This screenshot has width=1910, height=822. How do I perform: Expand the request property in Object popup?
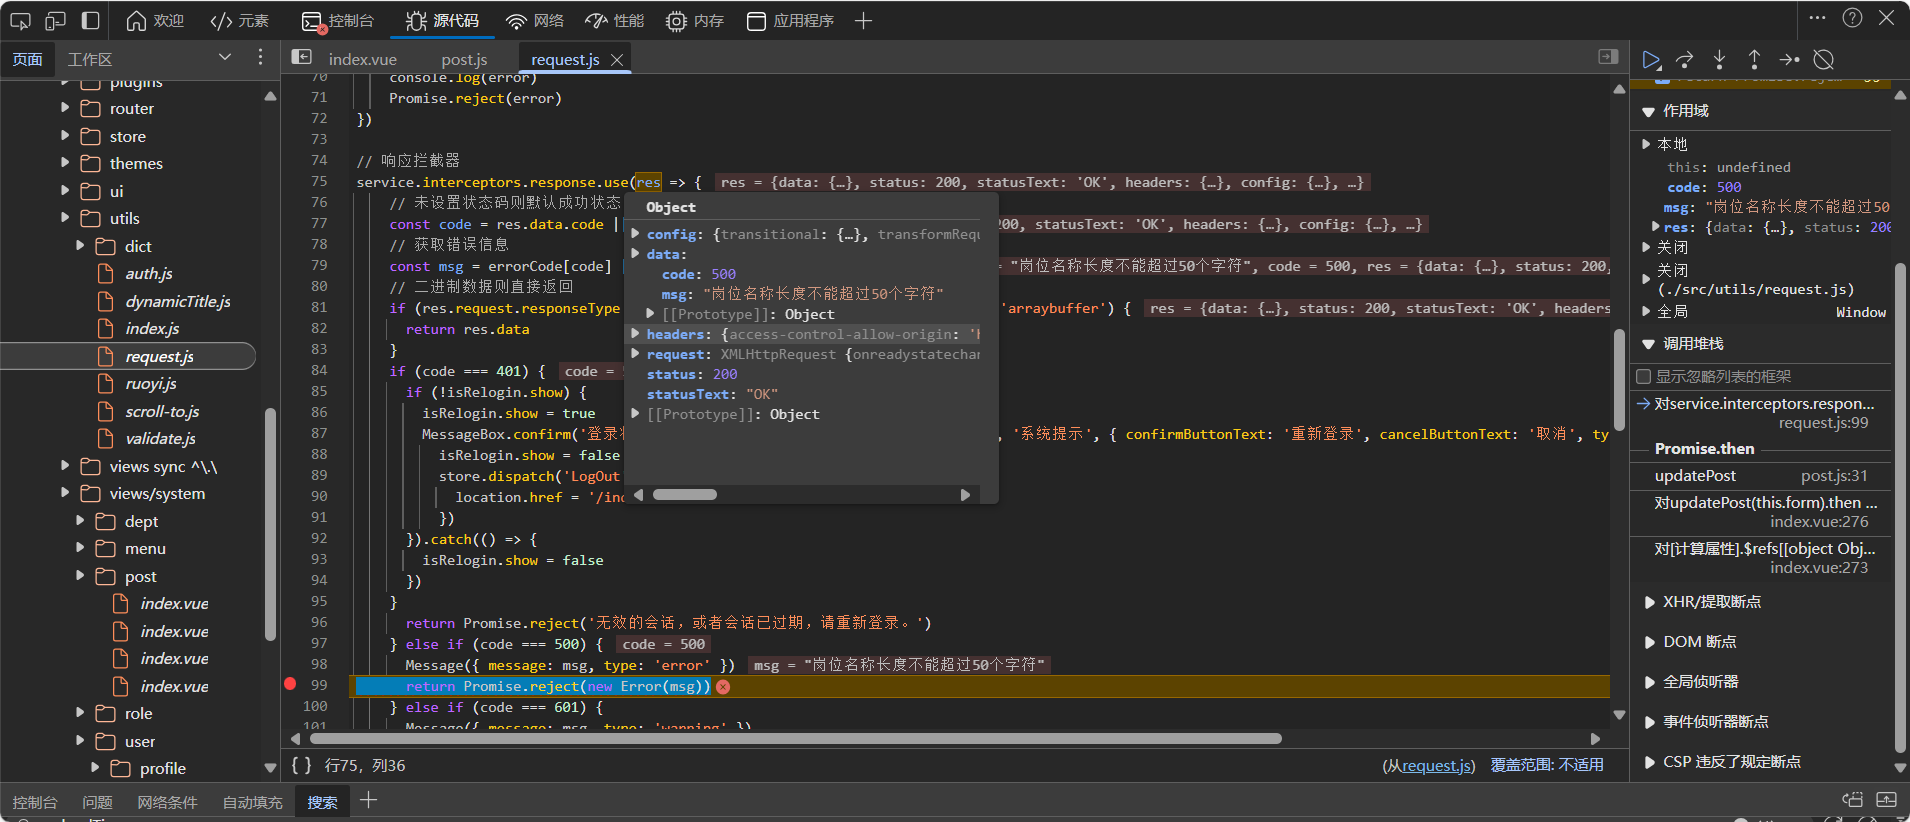tap(636, 354)
